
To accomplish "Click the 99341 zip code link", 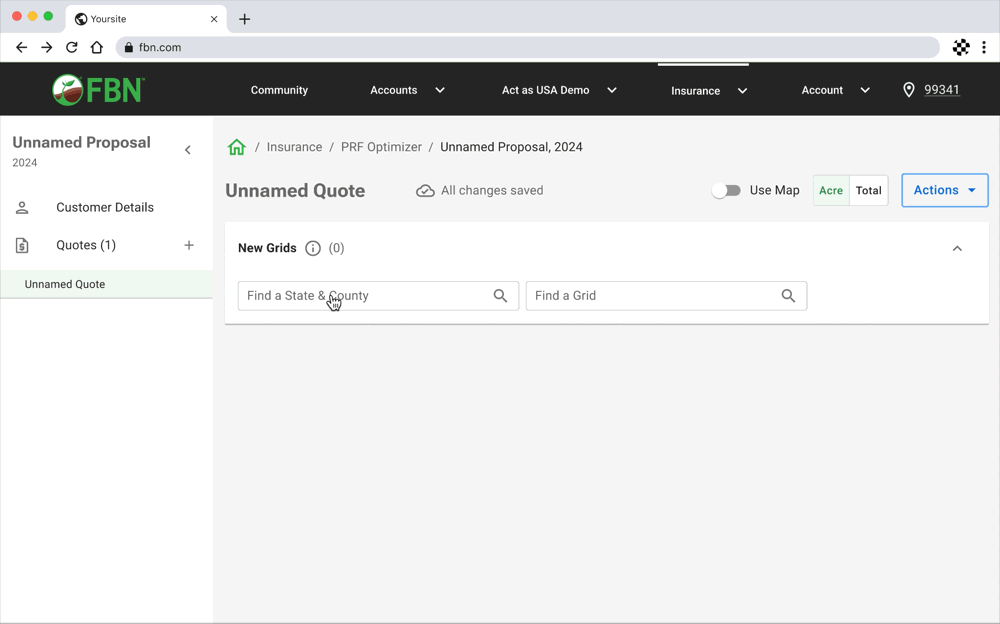I will (941, 90).
